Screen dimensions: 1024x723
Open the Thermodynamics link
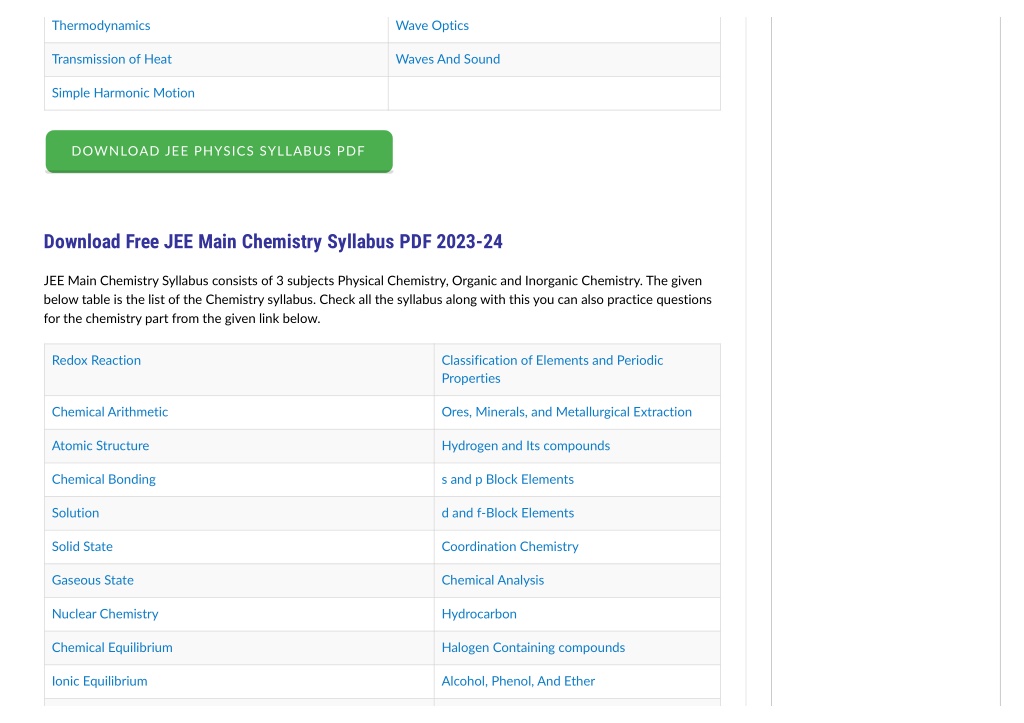[101, 25]
